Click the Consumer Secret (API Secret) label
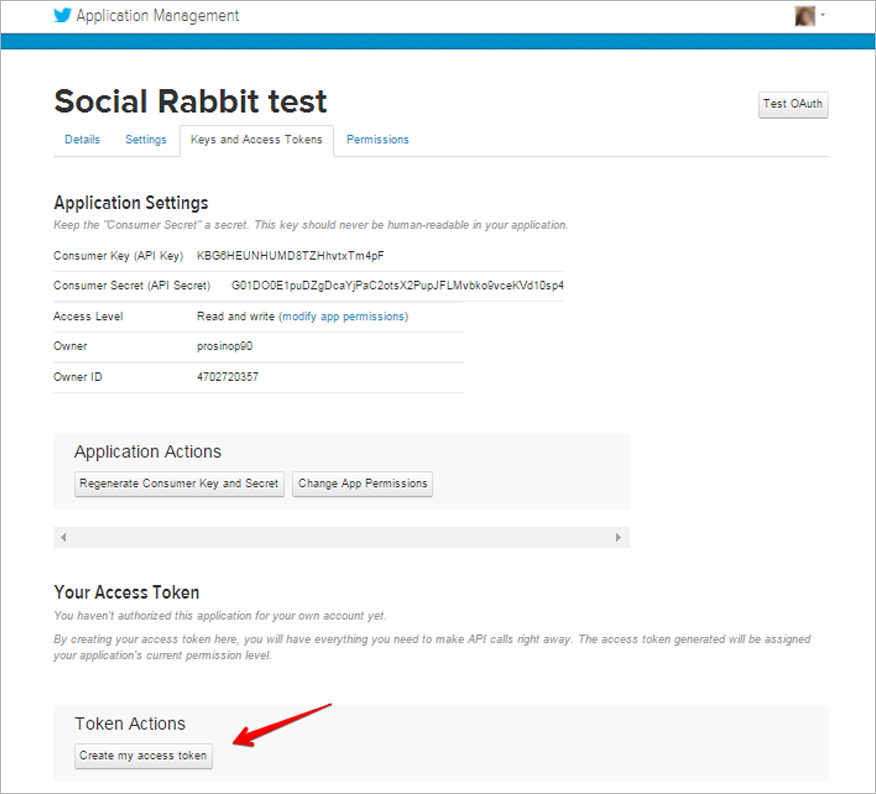The image size is (876, 794). pos(132,286)
